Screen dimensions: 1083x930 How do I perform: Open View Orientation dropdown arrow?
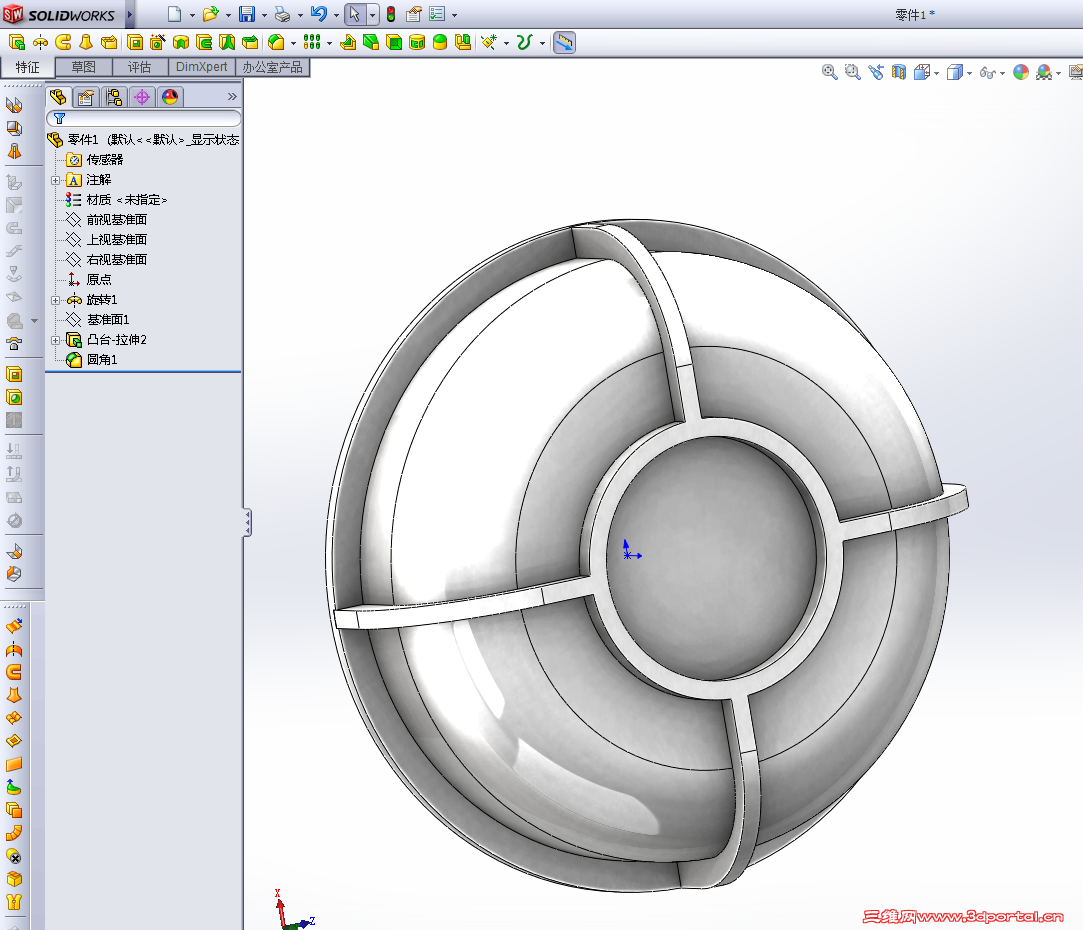(x=937, y=73)
